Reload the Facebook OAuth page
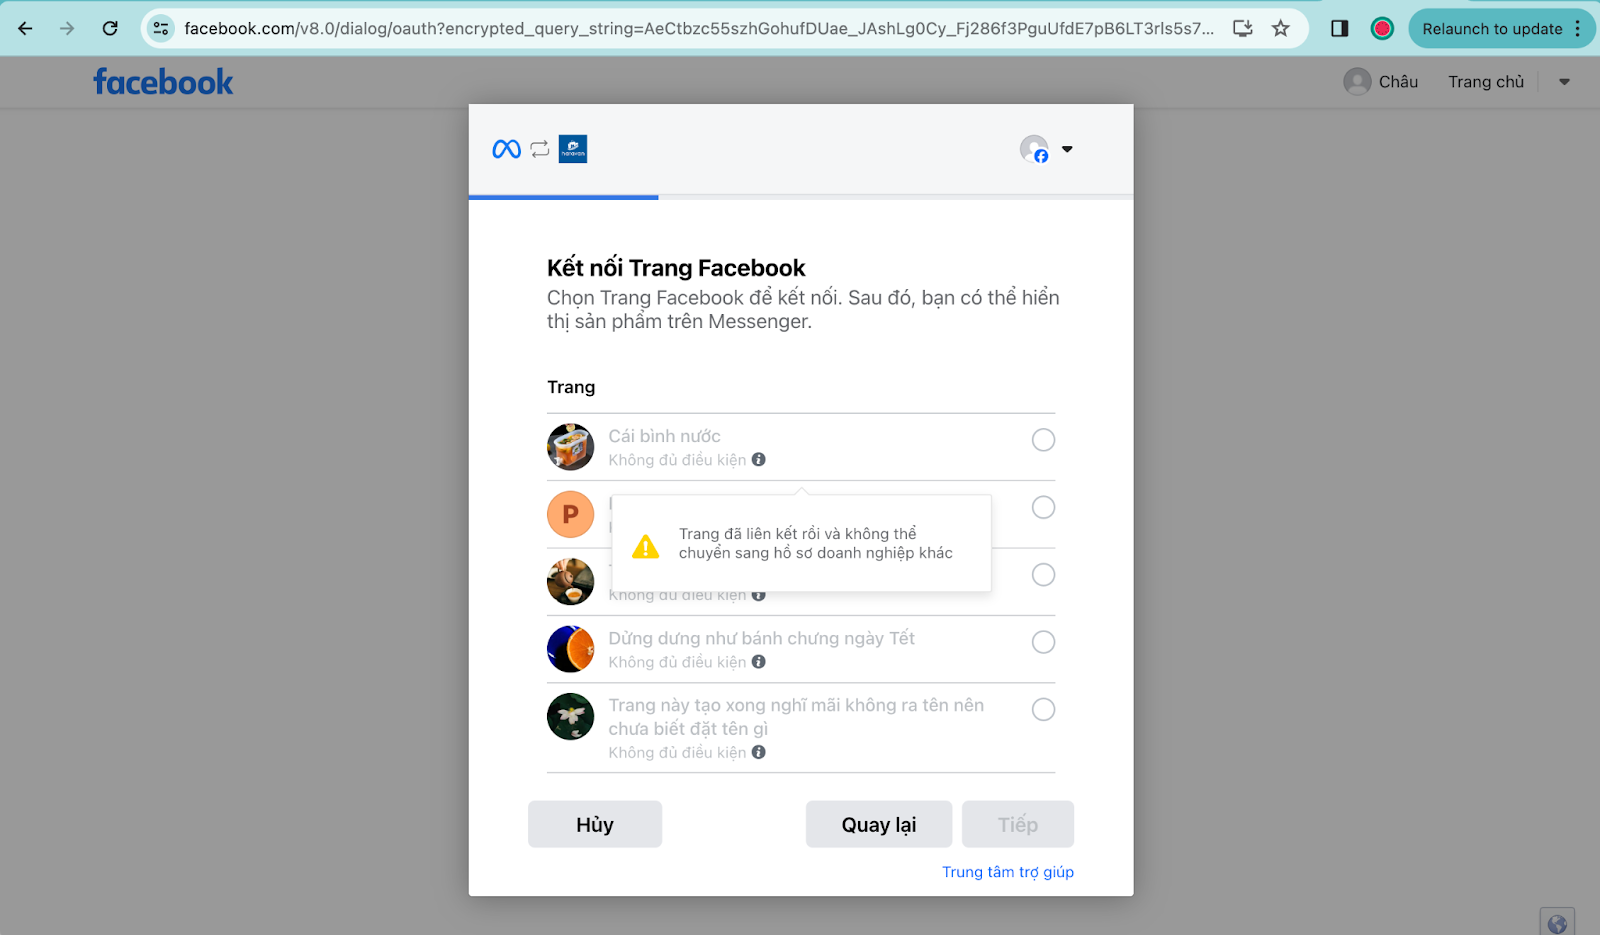This screenshot has width=1600, height=935. 110,28
